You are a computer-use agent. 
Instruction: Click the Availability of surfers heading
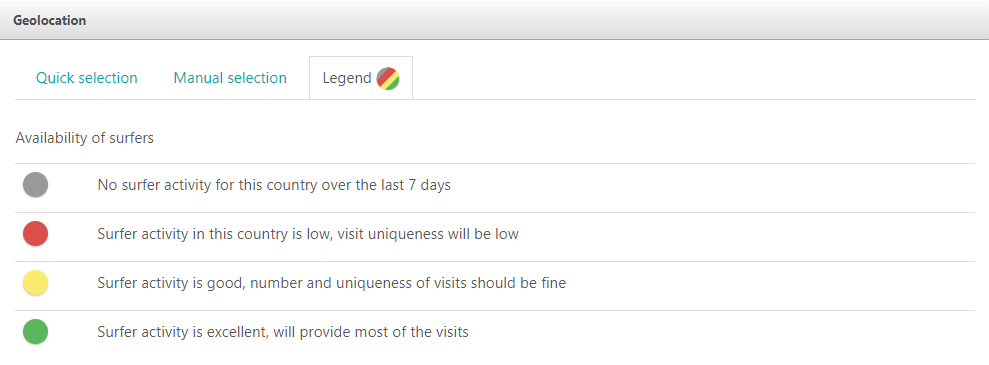[85, 138]
